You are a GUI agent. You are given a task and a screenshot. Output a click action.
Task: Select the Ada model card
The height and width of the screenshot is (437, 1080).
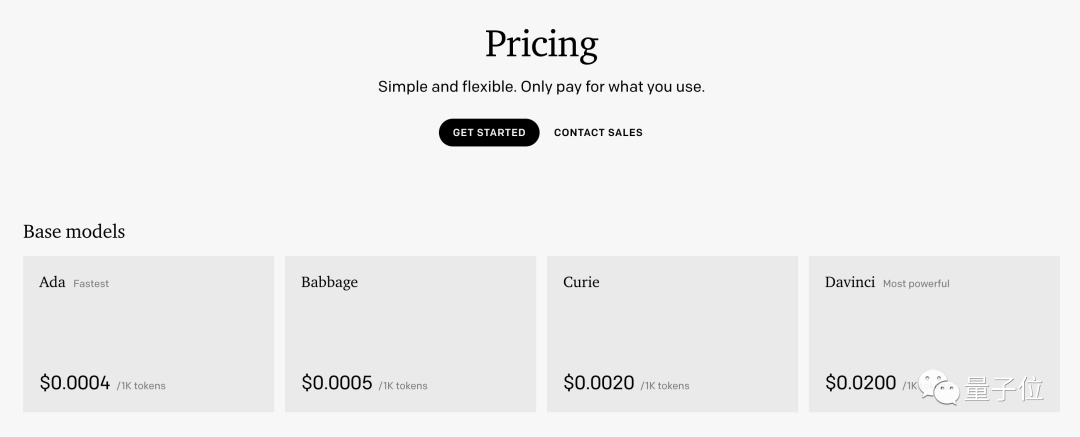[149, 334]
